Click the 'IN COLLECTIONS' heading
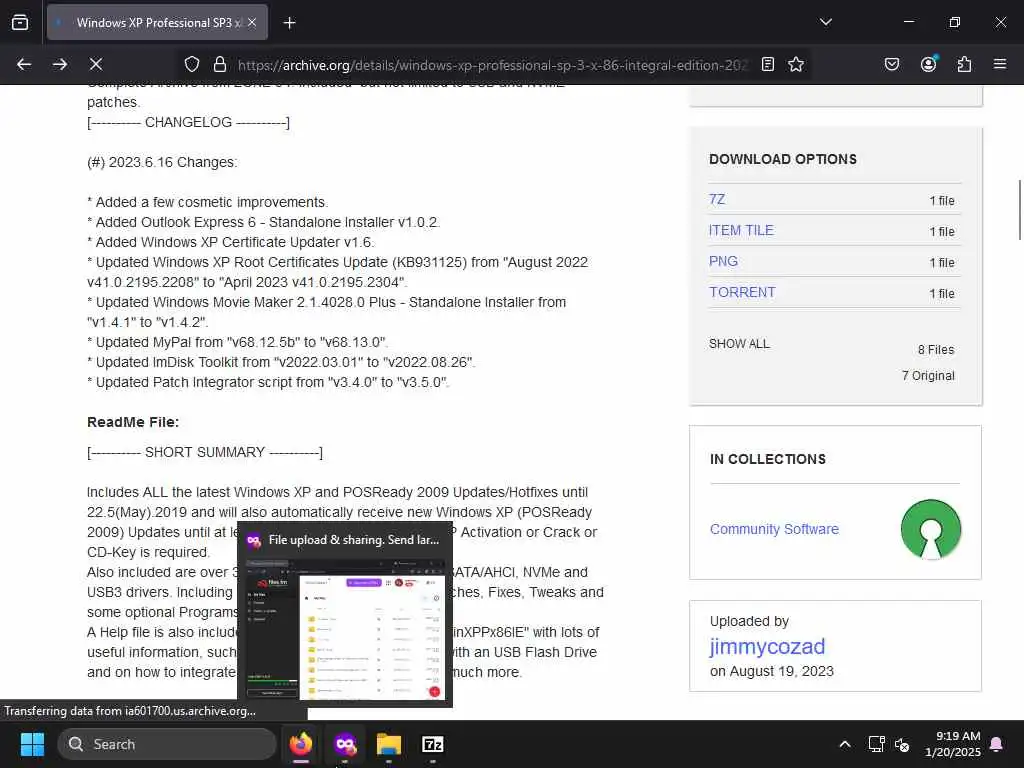The height and width of the screenshot is (768, 1024). click(x=768, y=459)
